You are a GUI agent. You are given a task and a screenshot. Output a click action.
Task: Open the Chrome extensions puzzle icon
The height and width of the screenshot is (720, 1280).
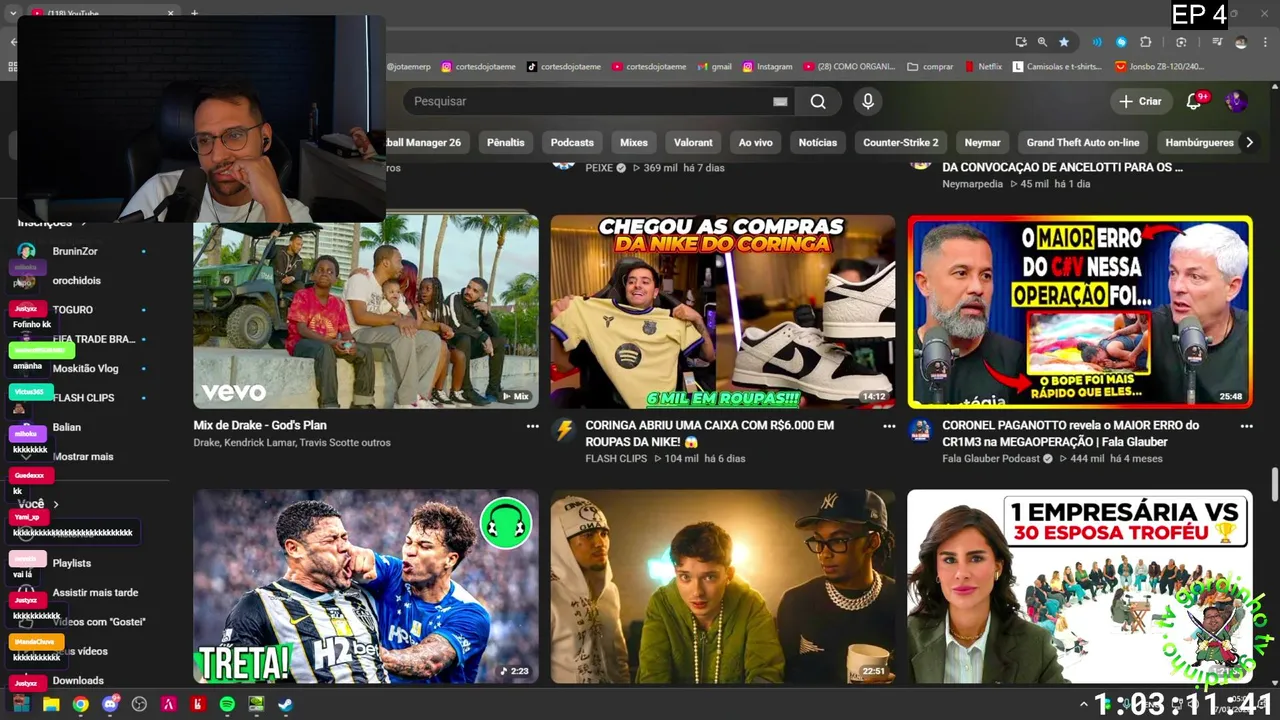[1146, 42]
